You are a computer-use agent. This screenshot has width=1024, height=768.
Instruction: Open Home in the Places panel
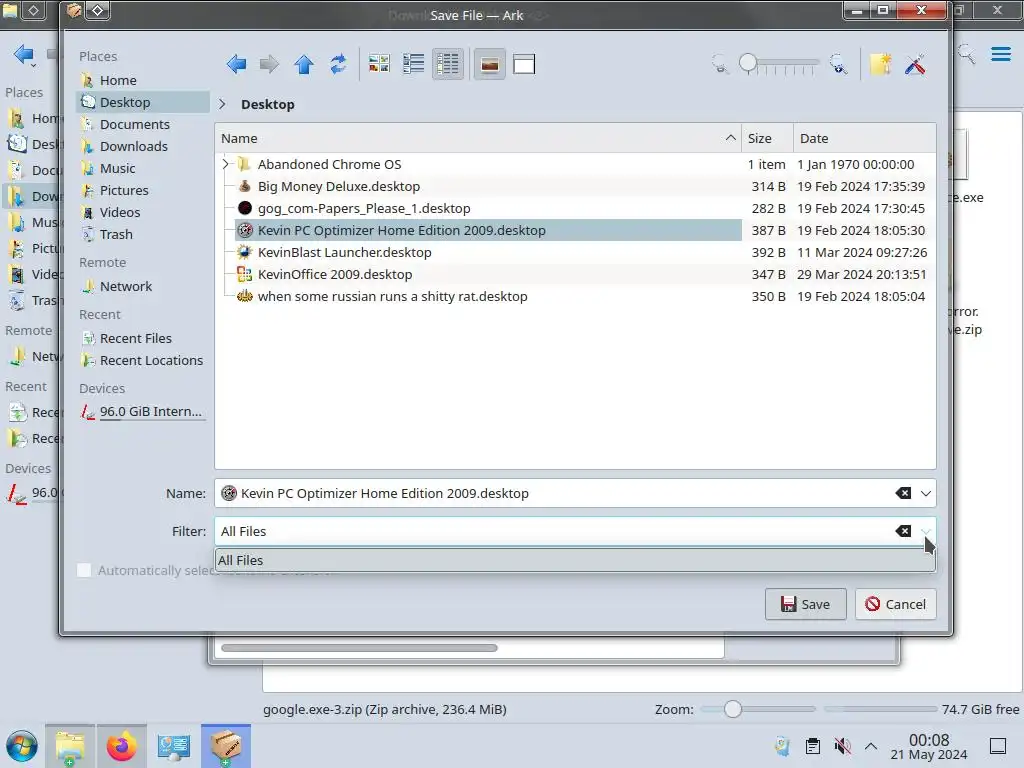pos(143,80)
